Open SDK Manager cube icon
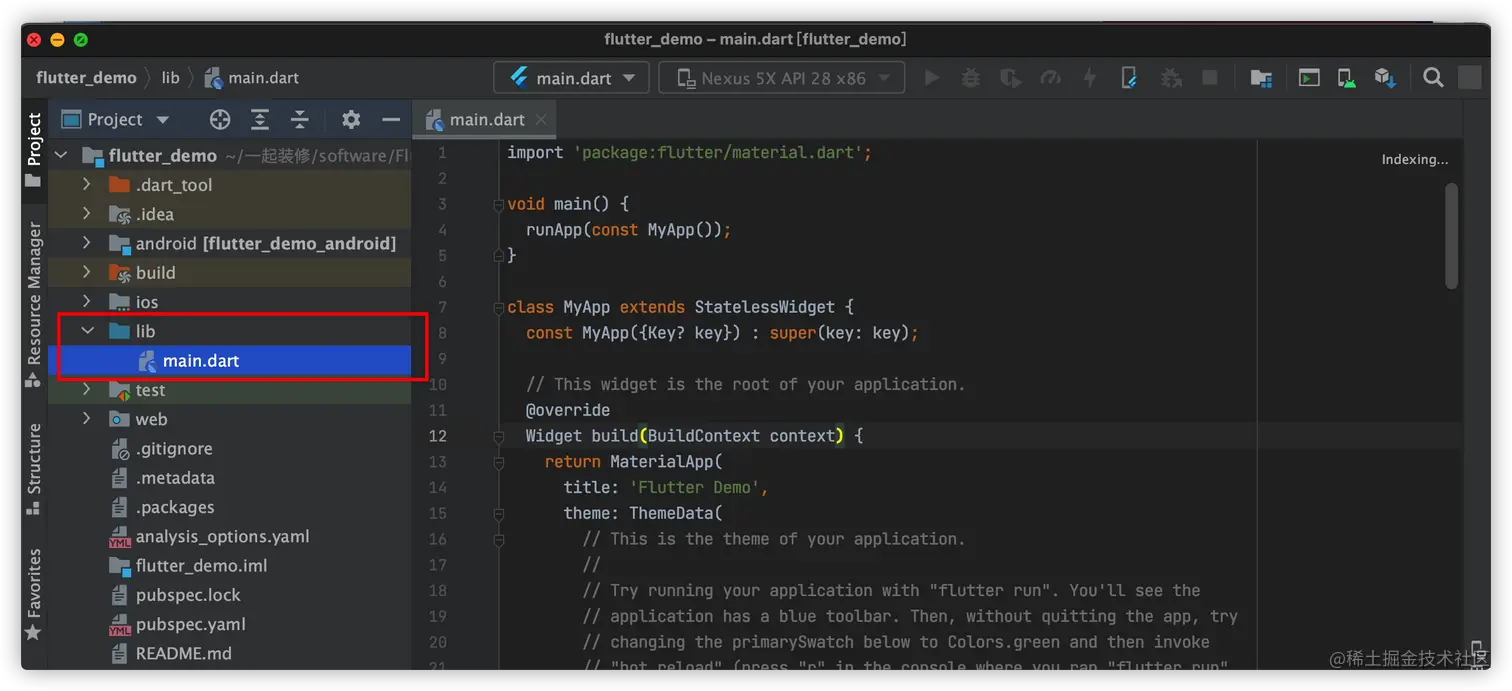Image resolution: width=1512 pixels, height=691 pixels. point(1385,78)
